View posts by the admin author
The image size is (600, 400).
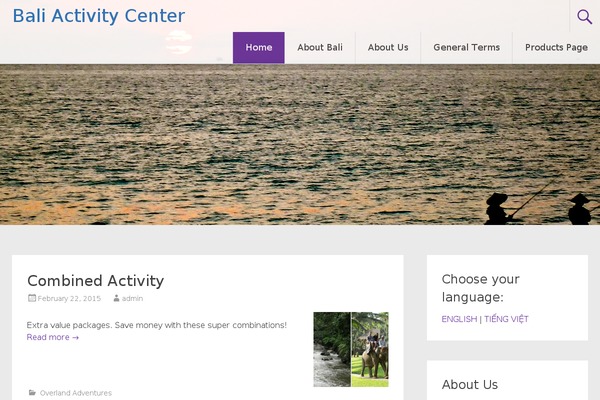(x=132, y=298)
